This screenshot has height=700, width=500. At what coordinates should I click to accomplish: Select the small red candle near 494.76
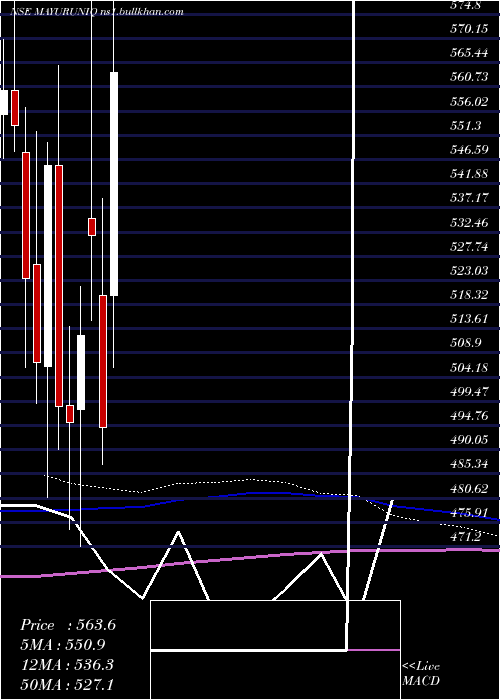click(70, 414)
